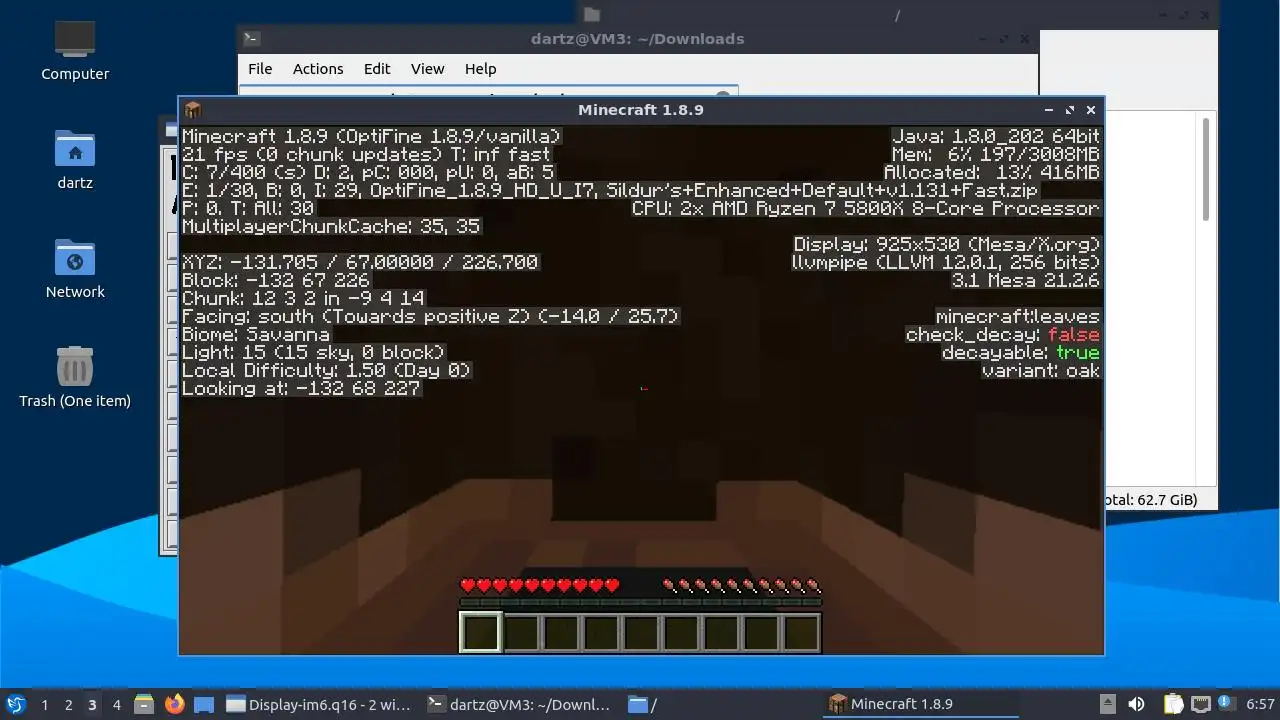Screen dimensions: 1280x720
Task: Switch to workspace 1
Action: click(44, 704)
